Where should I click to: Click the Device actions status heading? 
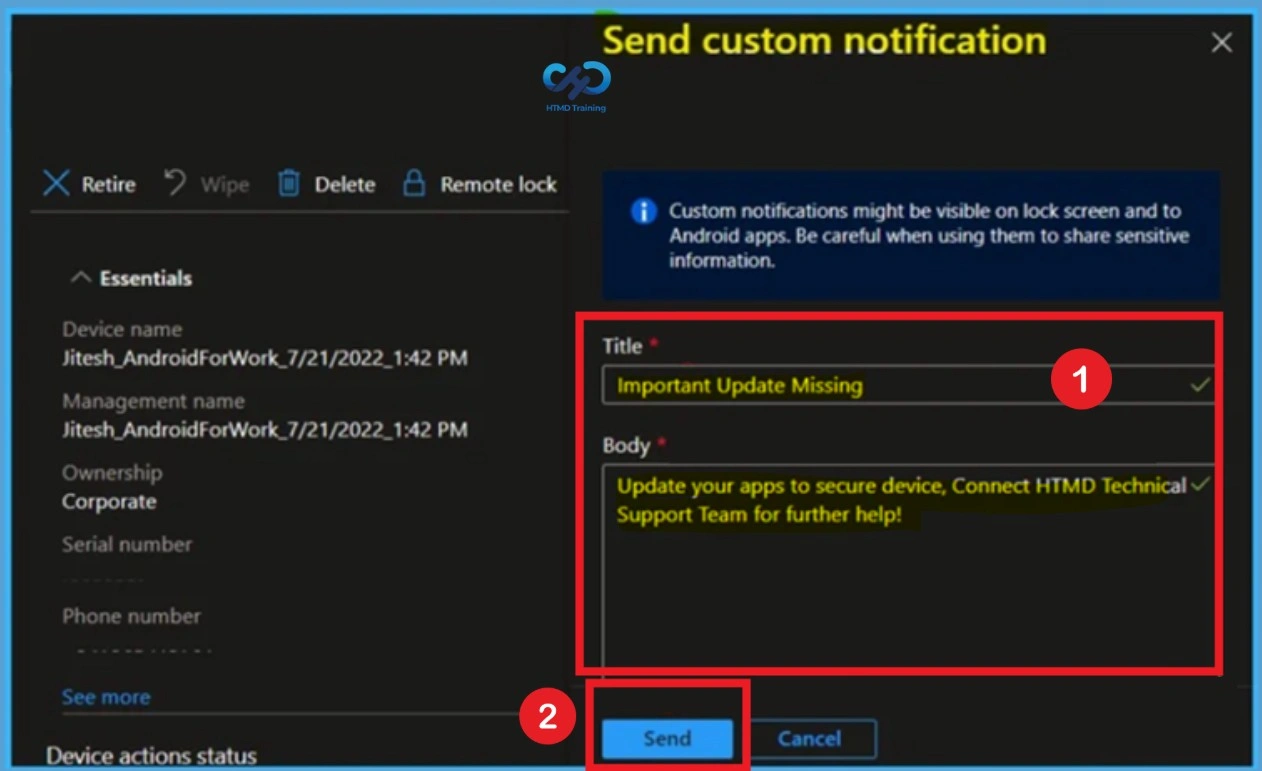click(x=152, y=755)
